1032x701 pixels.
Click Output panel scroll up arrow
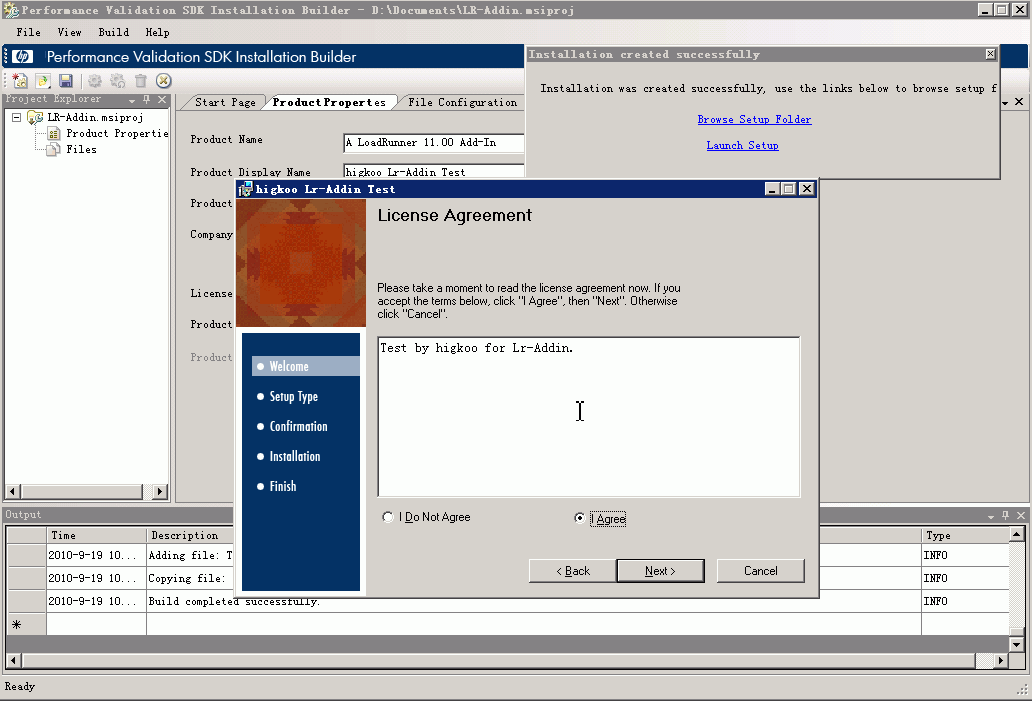pyautogui.click(x=1017, y=534)
